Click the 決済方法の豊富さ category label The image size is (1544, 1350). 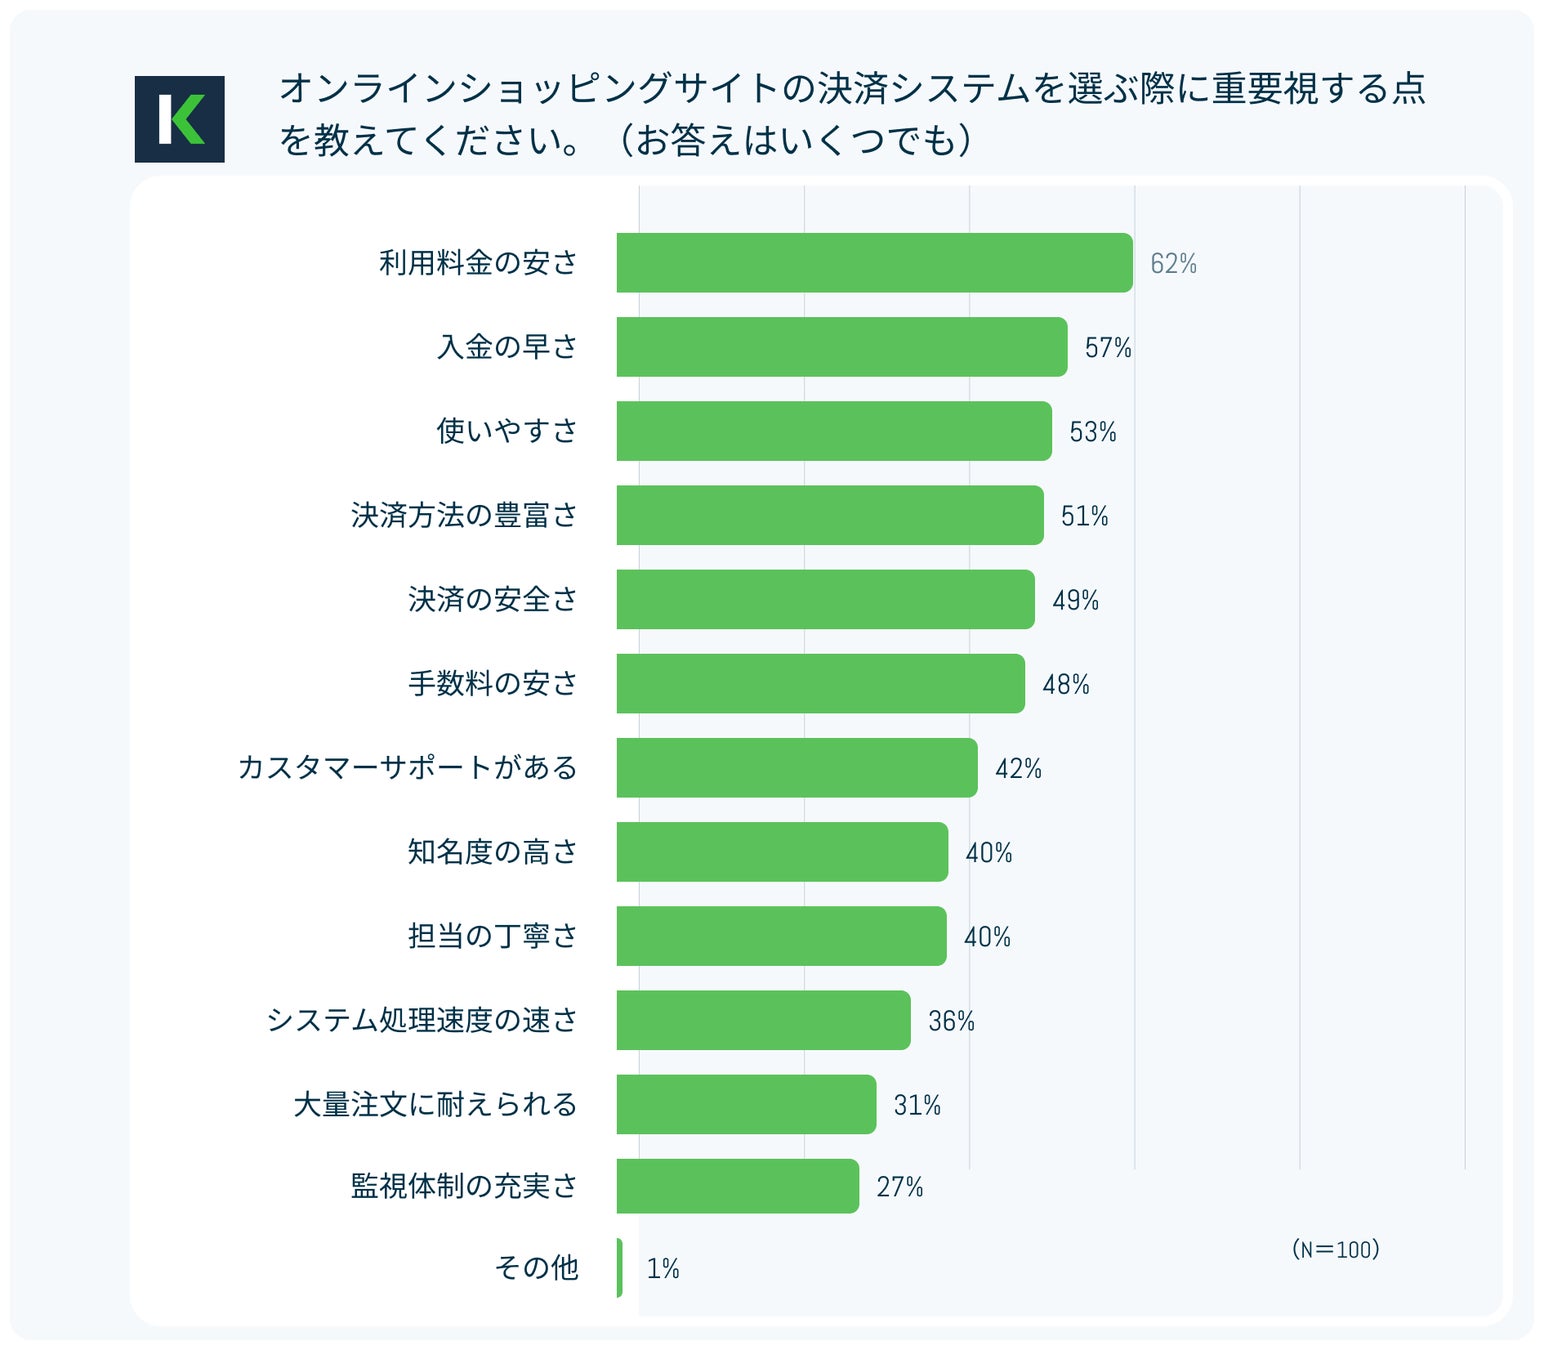coord(464,515)
